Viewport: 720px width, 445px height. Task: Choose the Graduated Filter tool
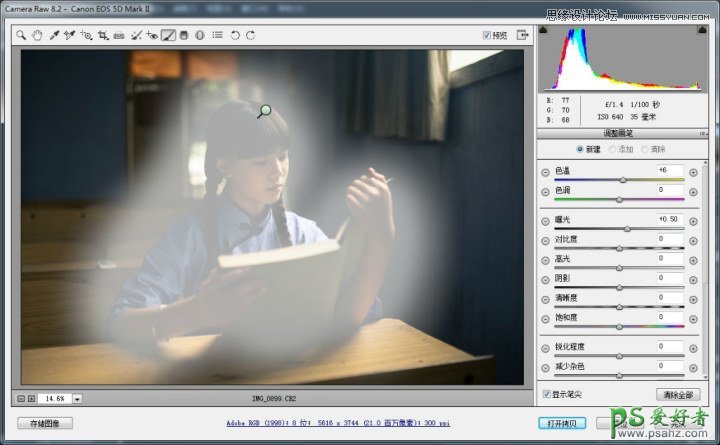[184, 35]
